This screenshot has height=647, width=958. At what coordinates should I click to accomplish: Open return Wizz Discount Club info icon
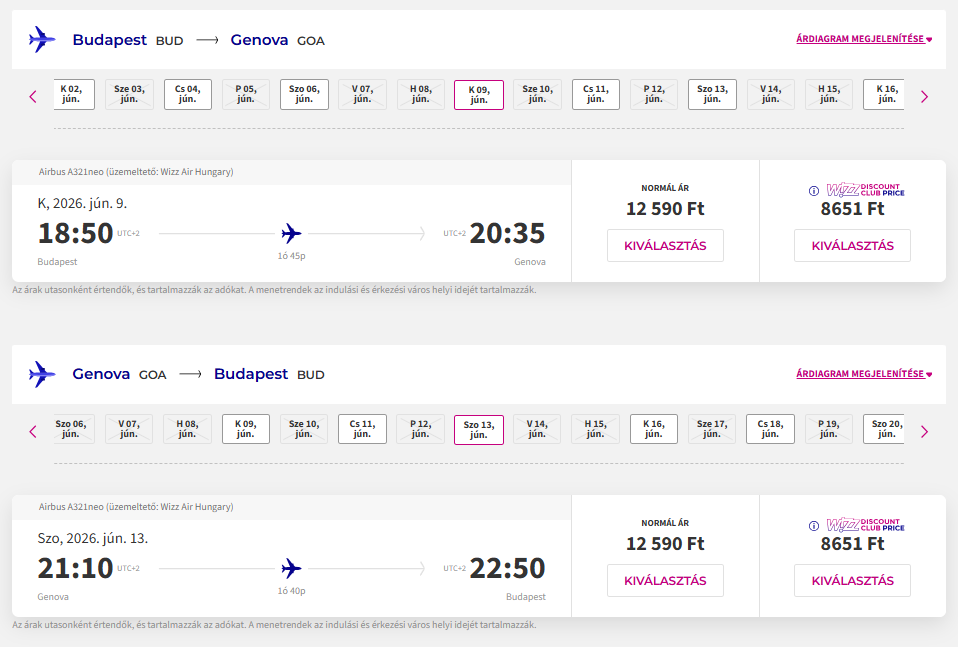click(813, 525)
